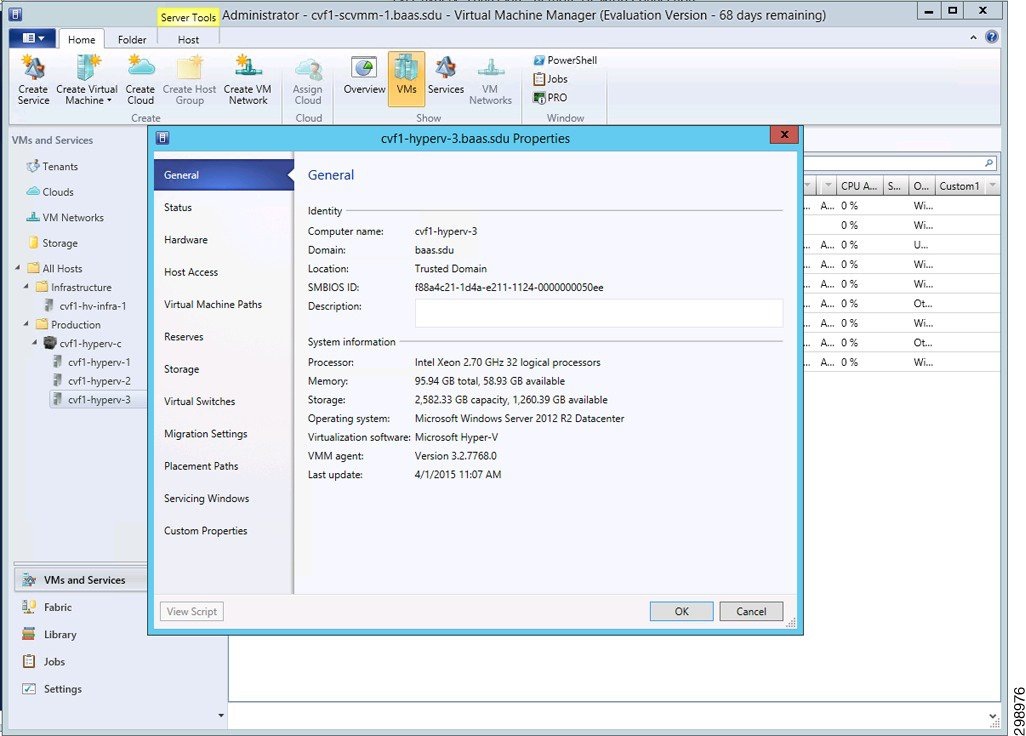Collapse the cvf1-hyperv-c cluster node
The height and width of the screenshot is (736, 1026).
(x=35, y=342)
